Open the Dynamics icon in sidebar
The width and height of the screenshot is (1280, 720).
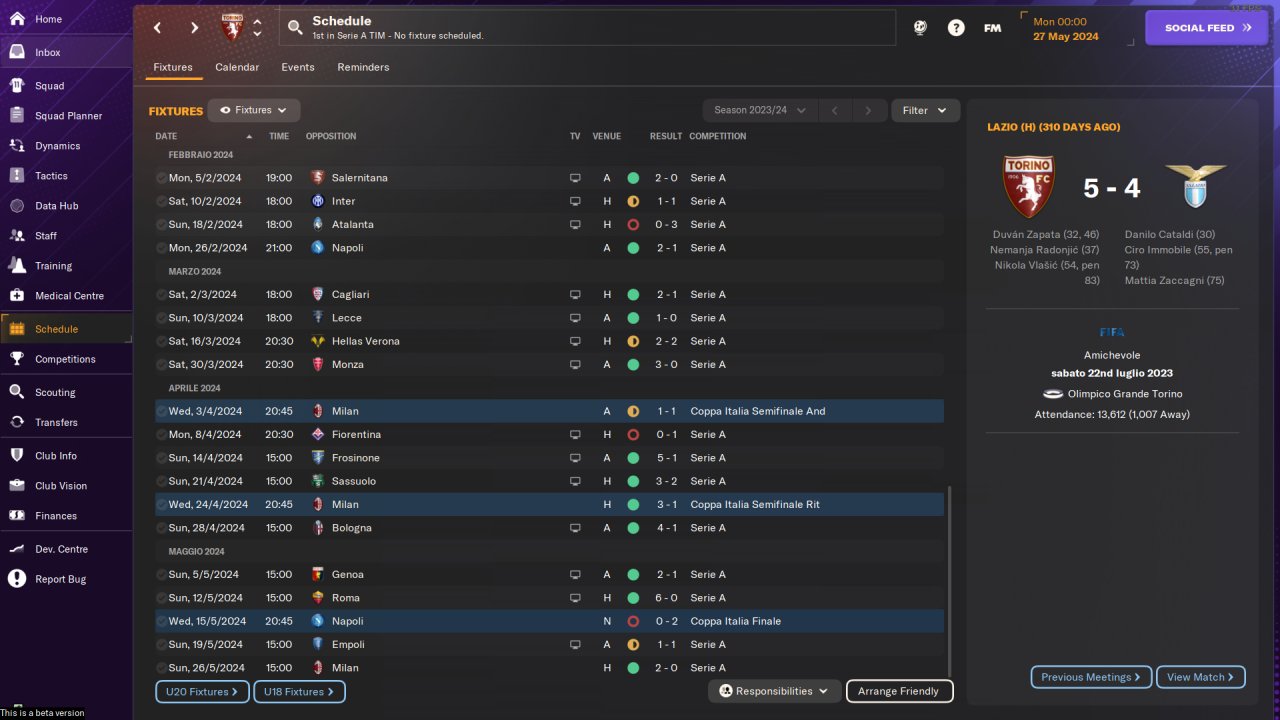17,146
